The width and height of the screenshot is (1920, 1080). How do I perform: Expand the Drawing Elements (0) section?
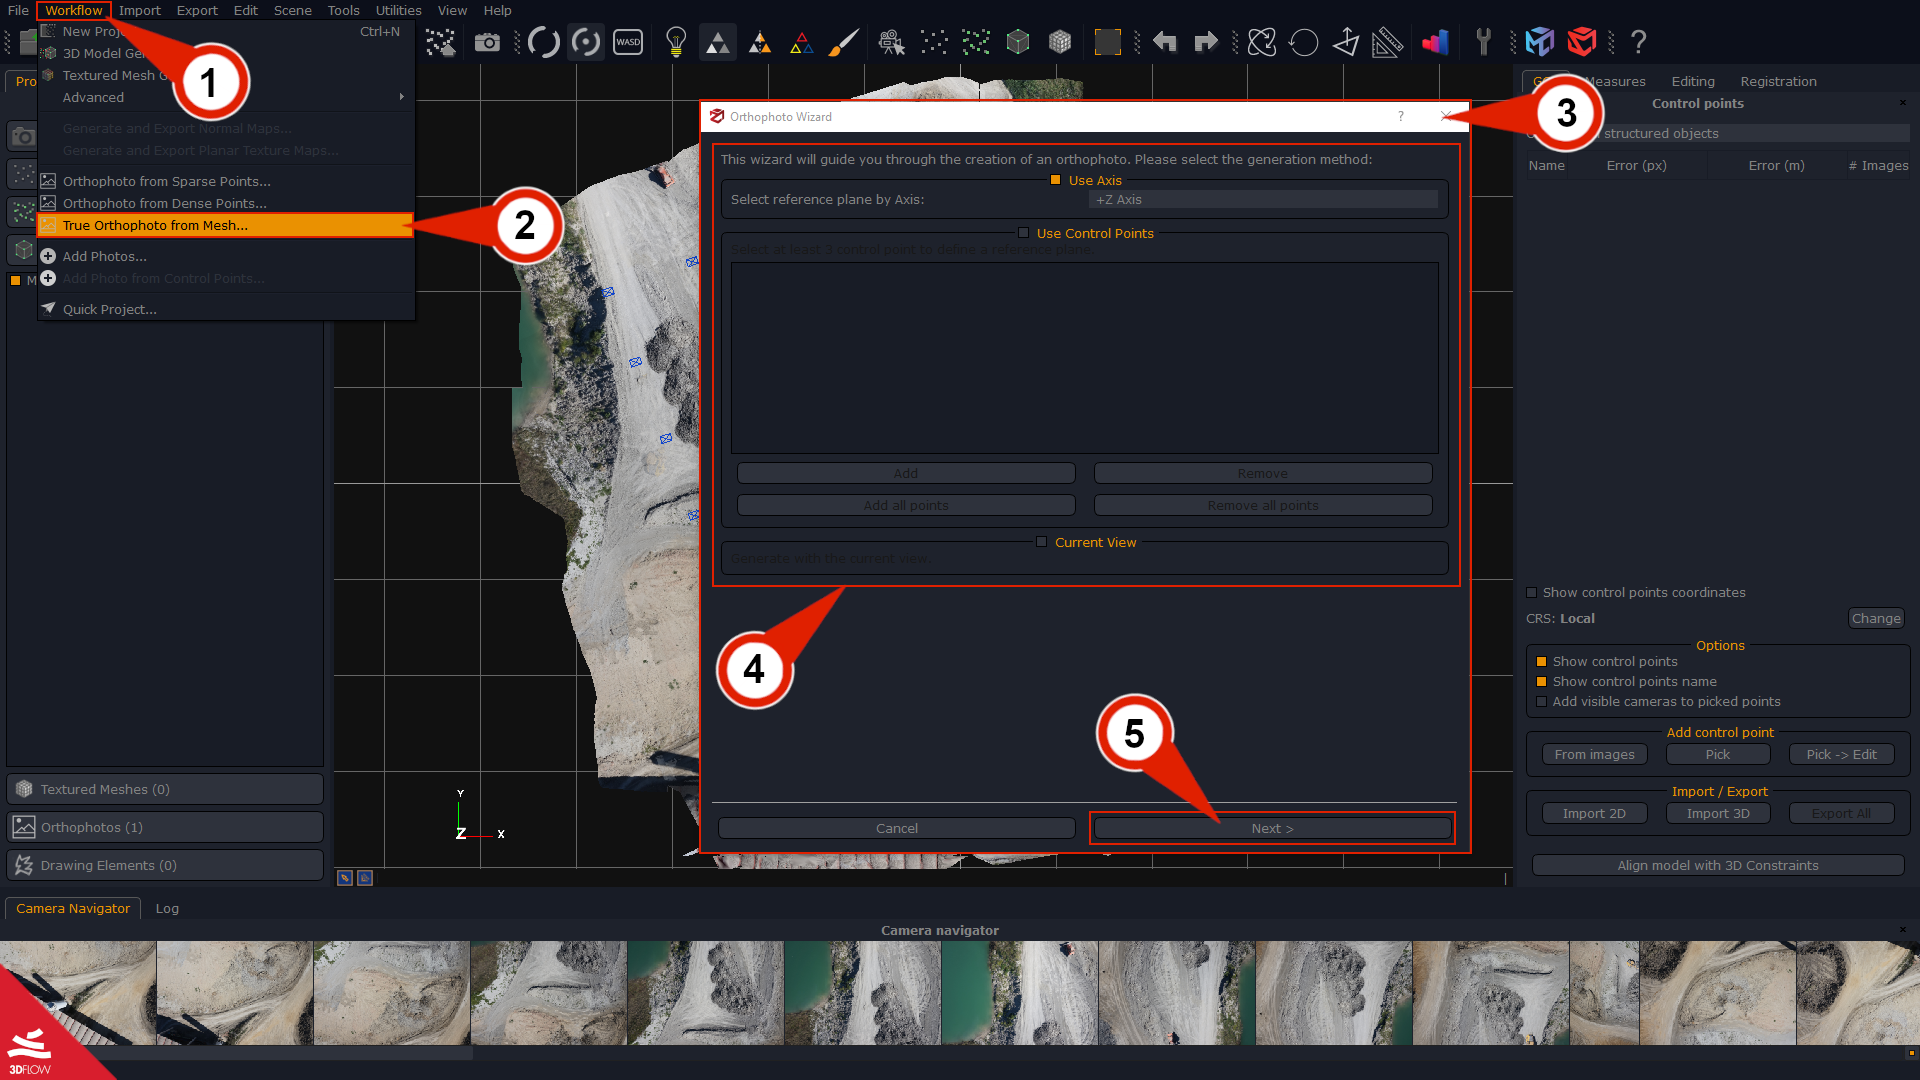point(165,865)
